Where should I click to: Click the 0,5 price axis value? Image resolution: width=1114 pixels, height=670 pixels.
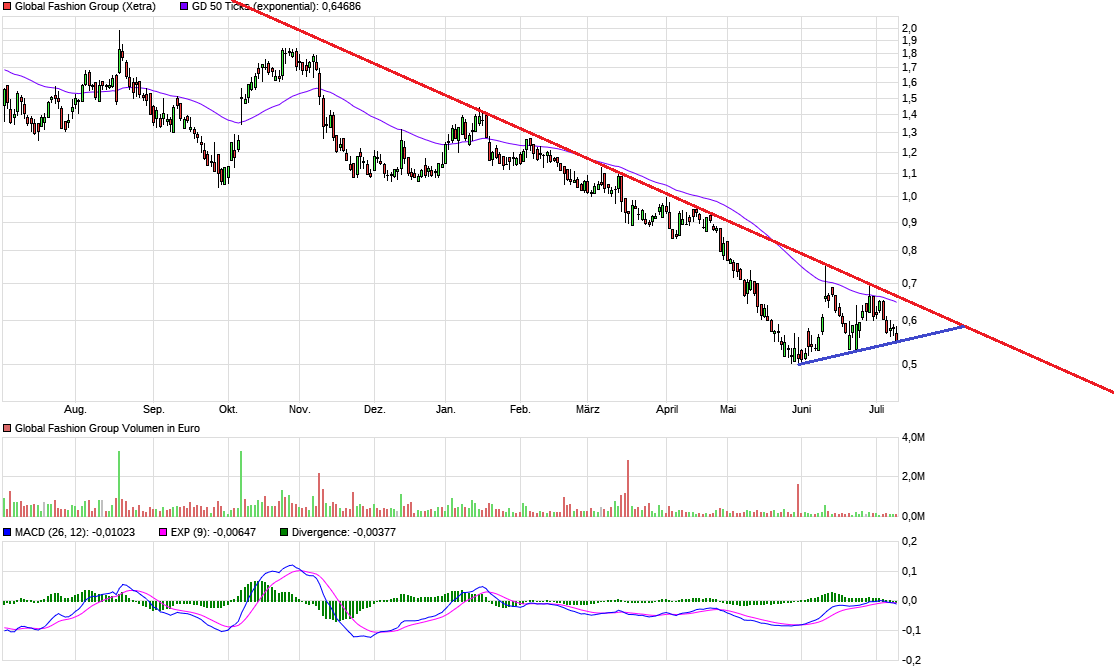click(909, 364)
